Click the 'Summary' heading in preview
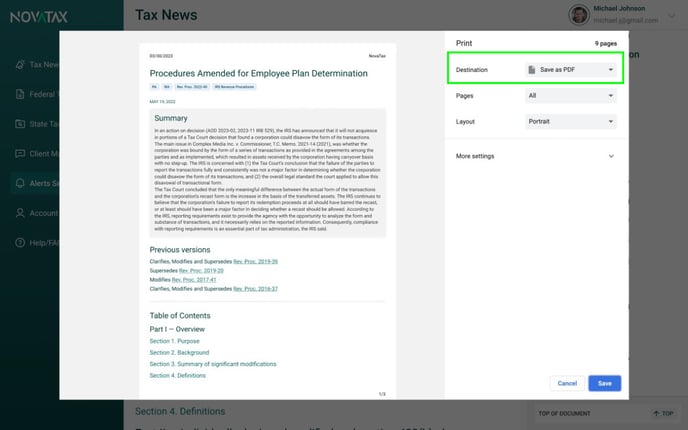The image size is (688, 430). click(171, 118)
